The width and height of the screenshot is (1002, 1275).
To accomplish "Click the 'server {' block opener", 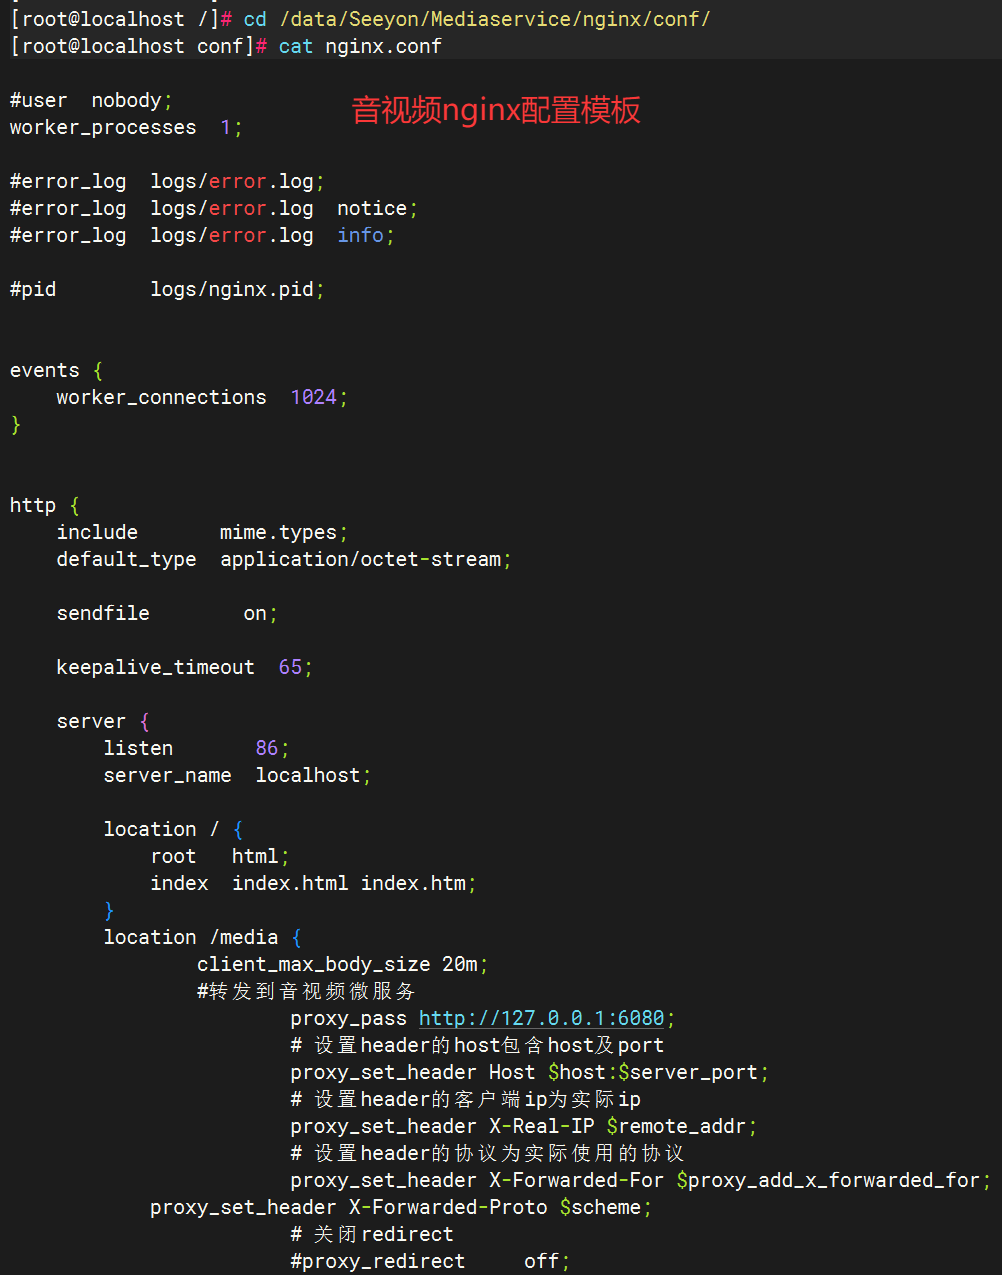I will click(x=103, y=721).
